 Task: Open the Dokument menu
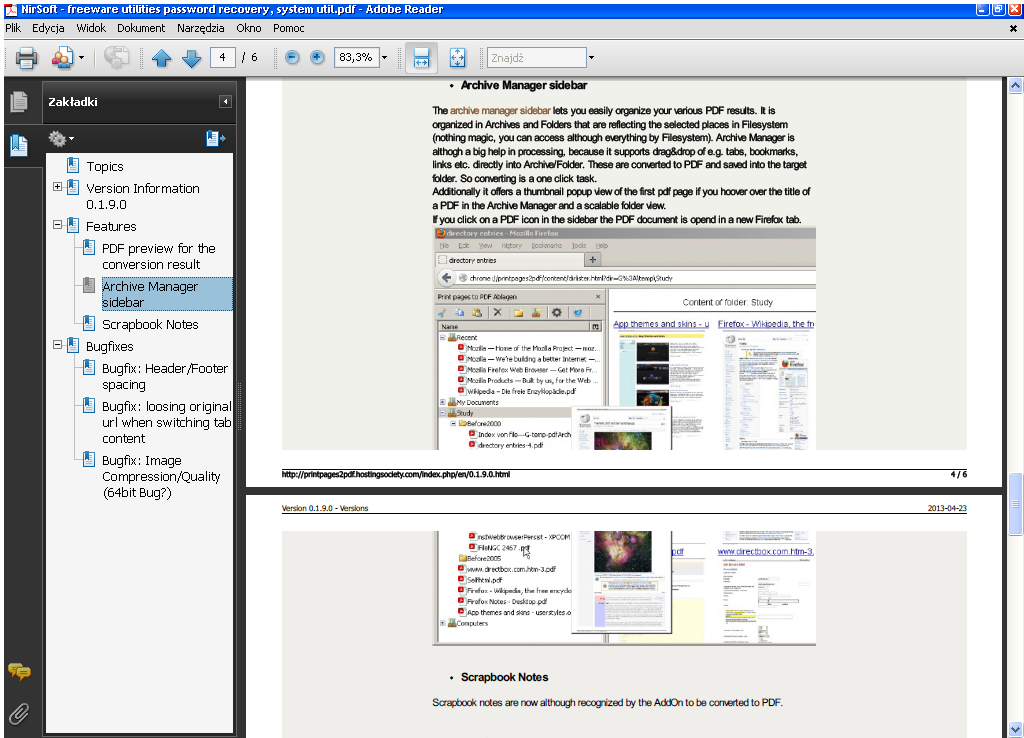click(x=141, y=28)
